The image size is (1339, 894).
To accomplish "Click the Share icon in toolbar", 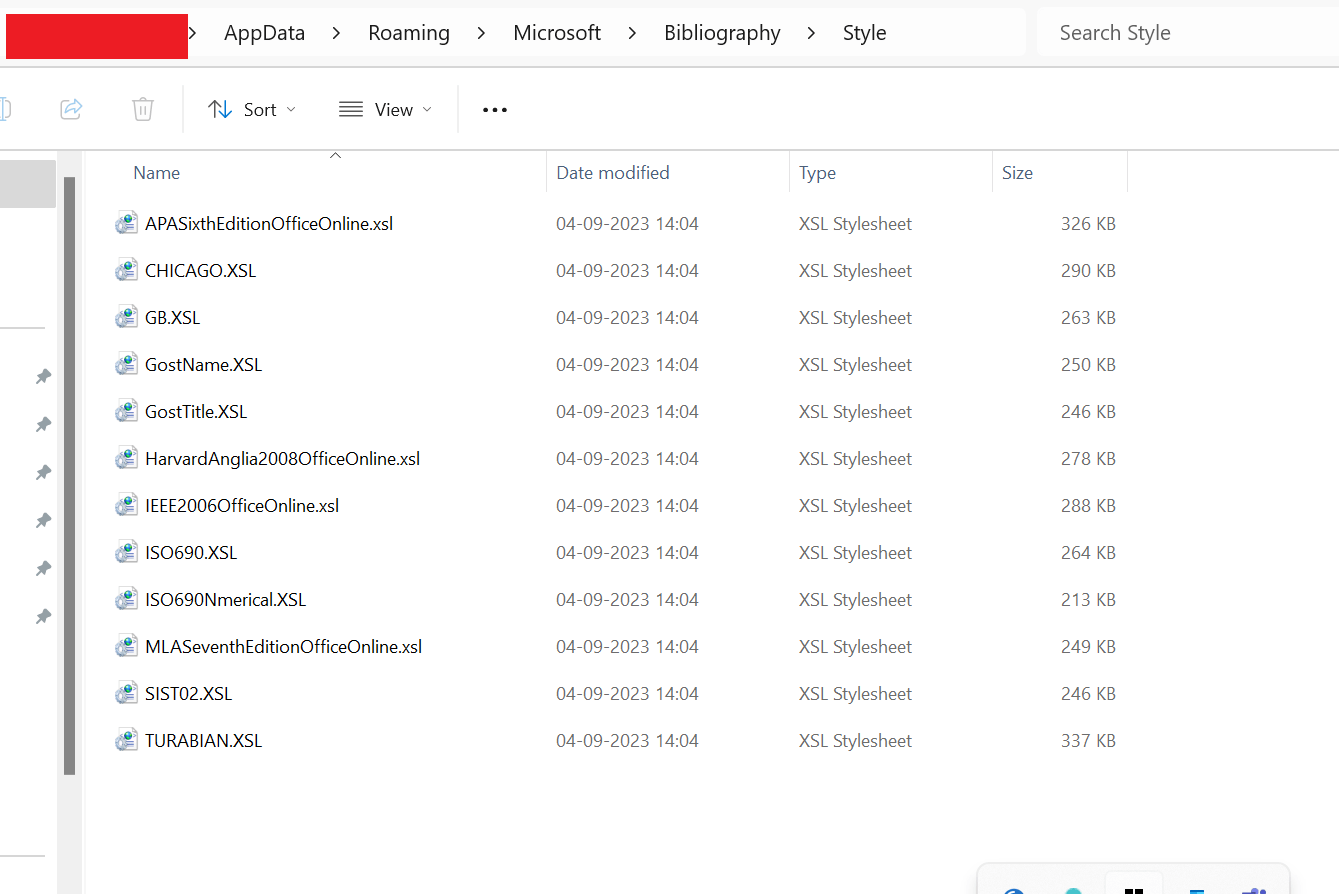I will pyautogui.click(x=71, y=109).
